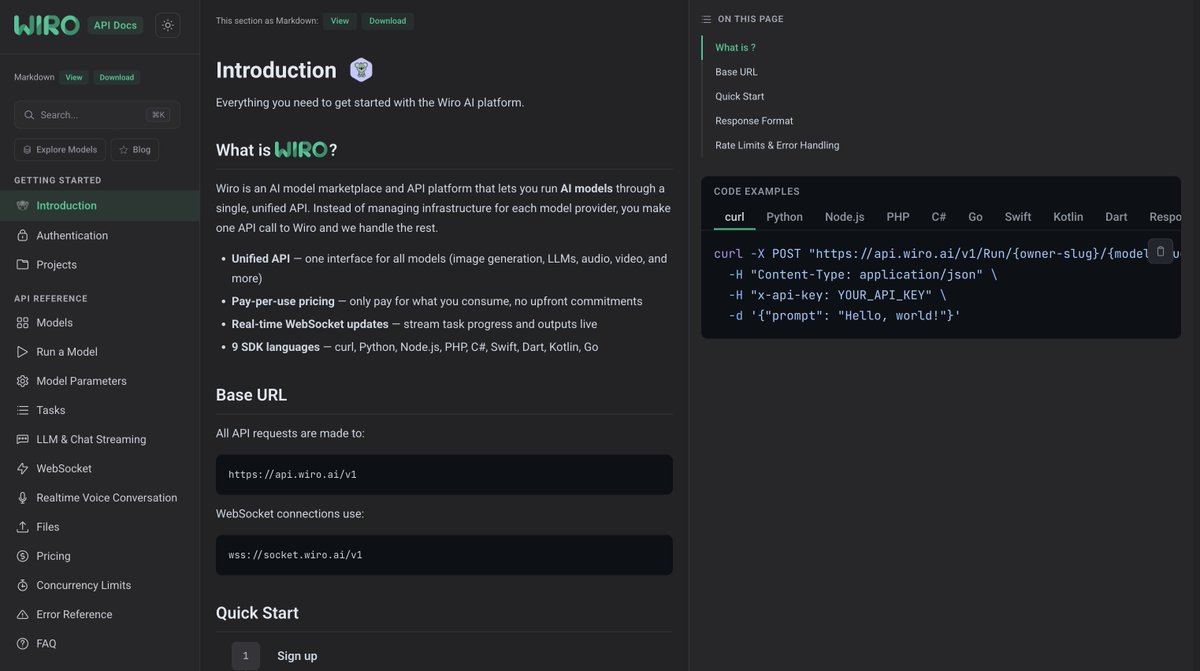
Task: Toggle the light/dark theme switch
Action: pyautogui.click(x=167, y=25)
